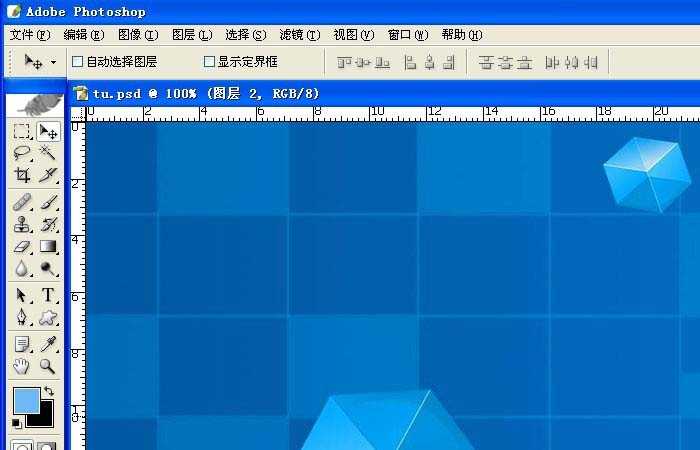
Task: Select the Notes tool
Action: [21, 344]
